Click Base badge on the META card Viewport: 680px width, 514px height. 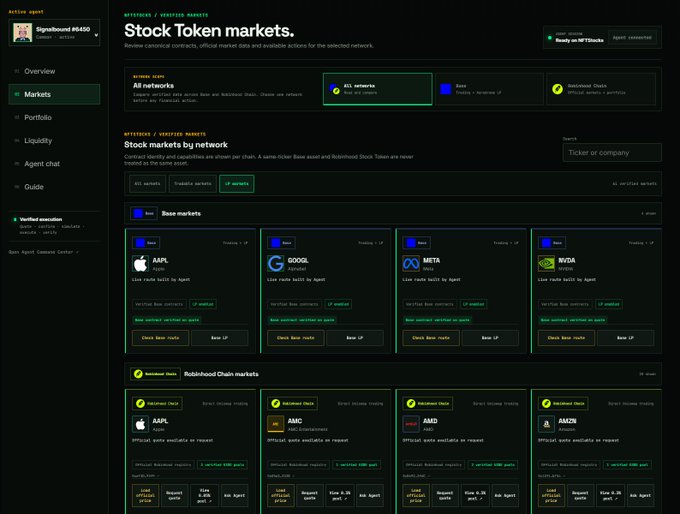pyautogui.click(x=417, y=243)
